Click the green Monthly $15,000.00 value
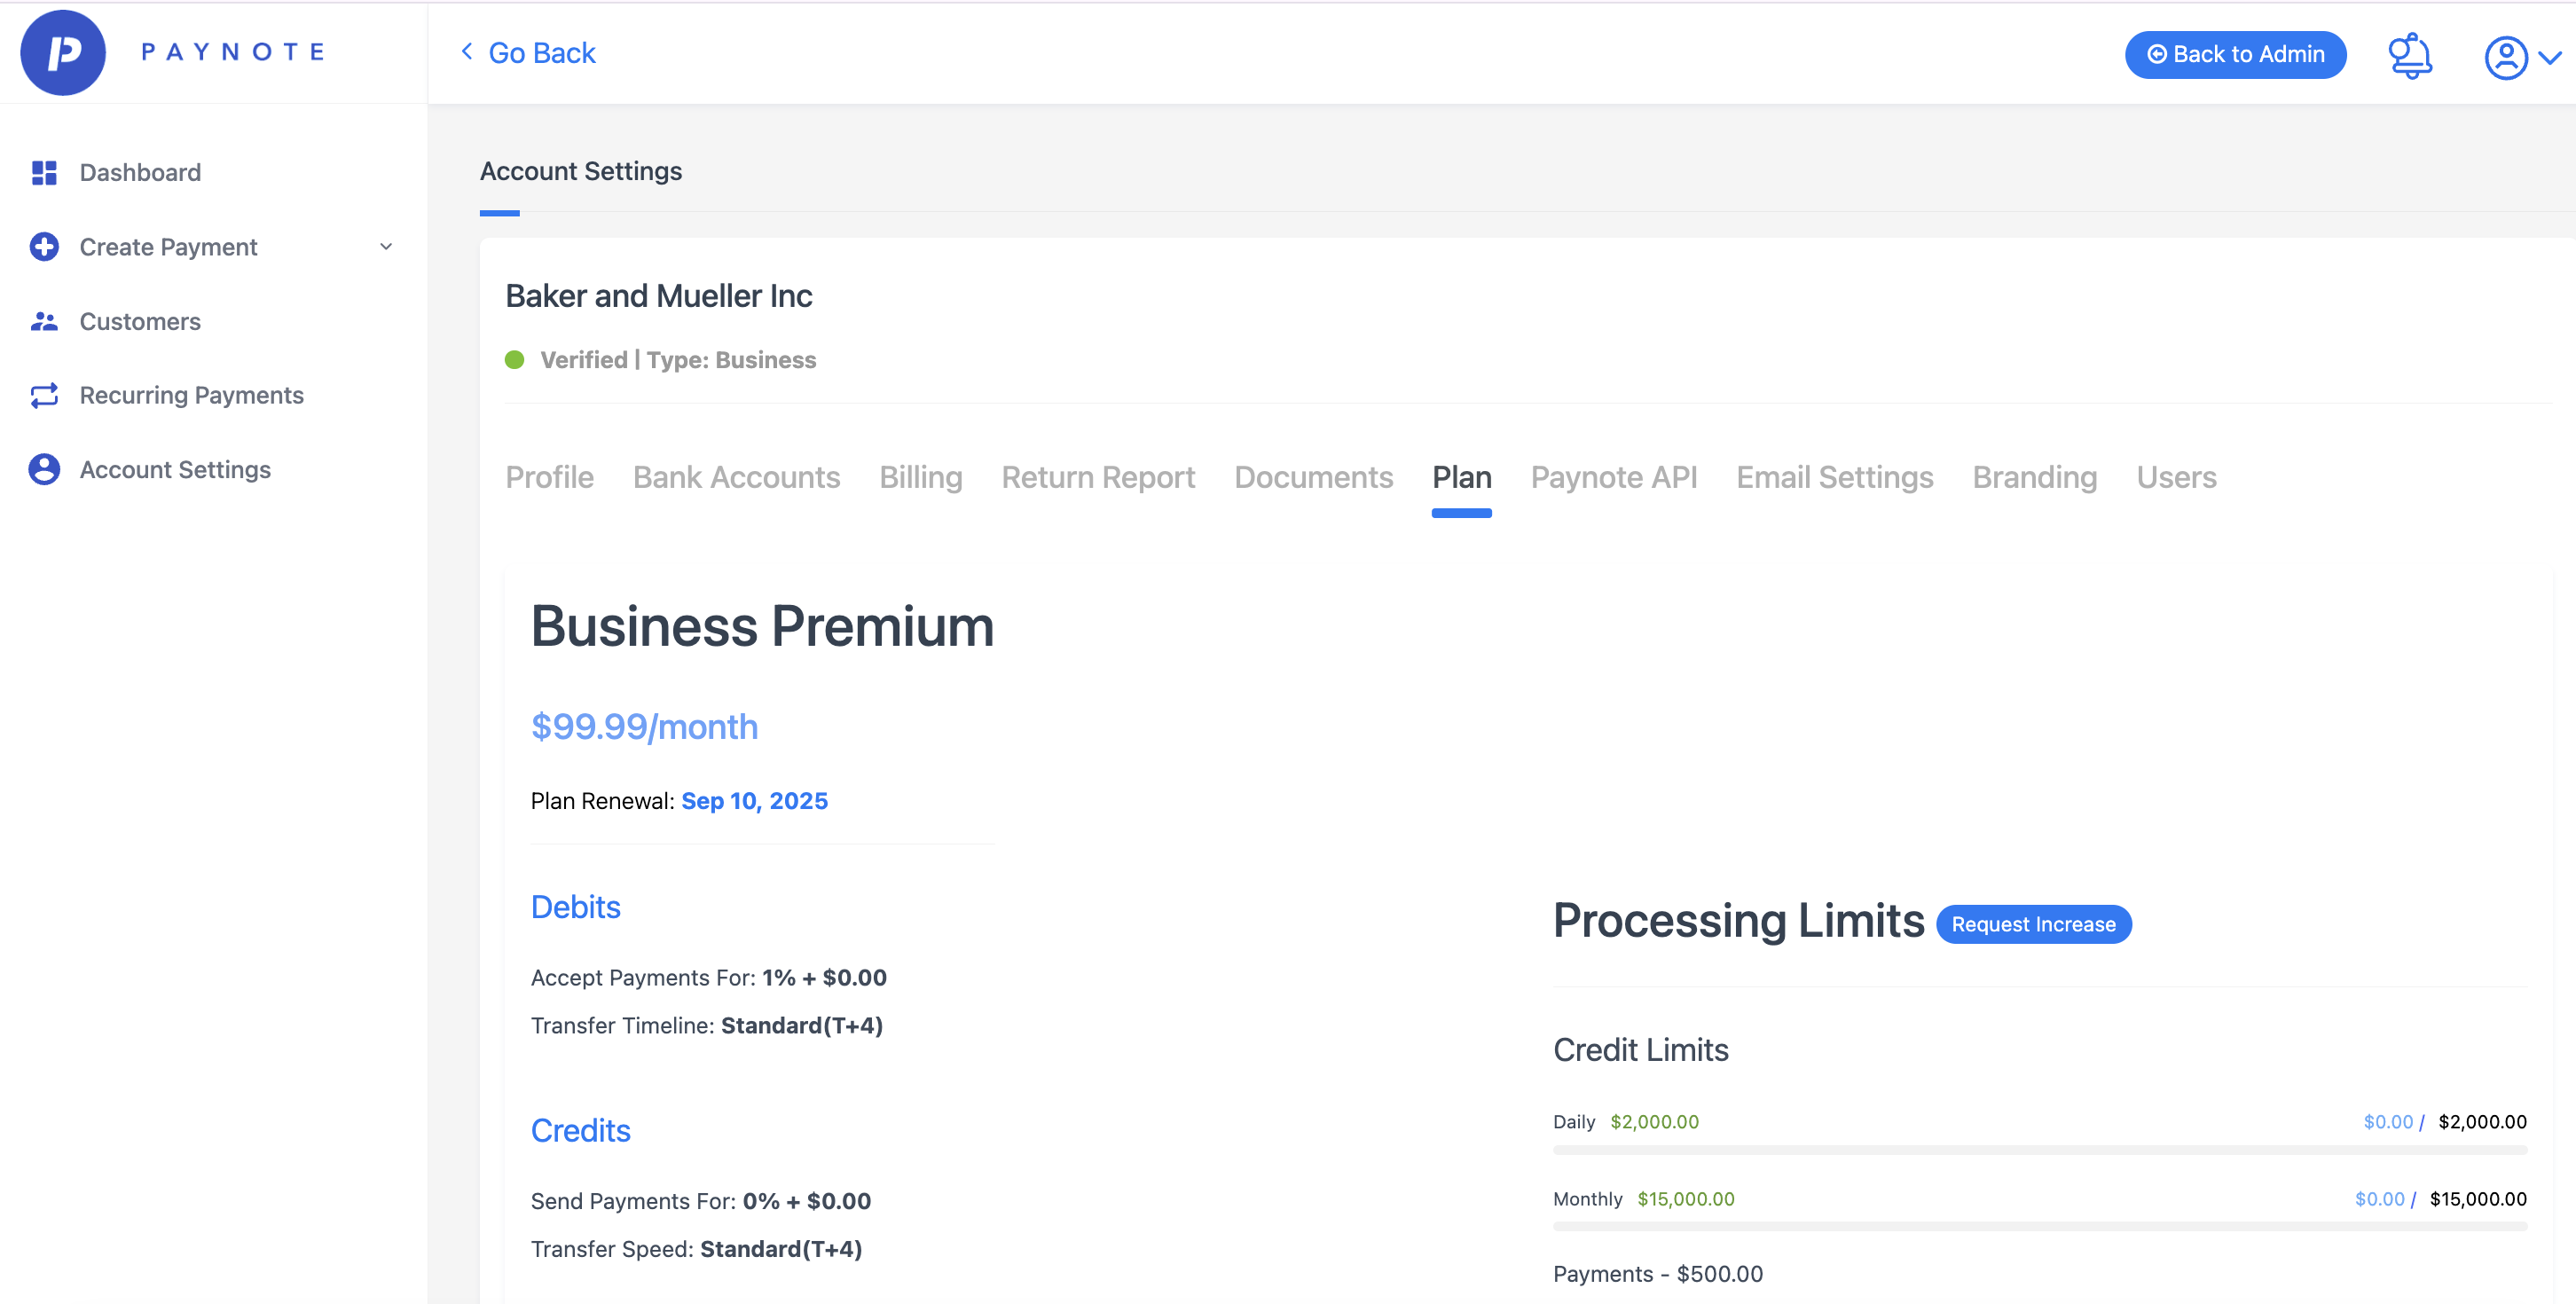This screenshot has height=1304, width=2576. click(1685, 1199)
